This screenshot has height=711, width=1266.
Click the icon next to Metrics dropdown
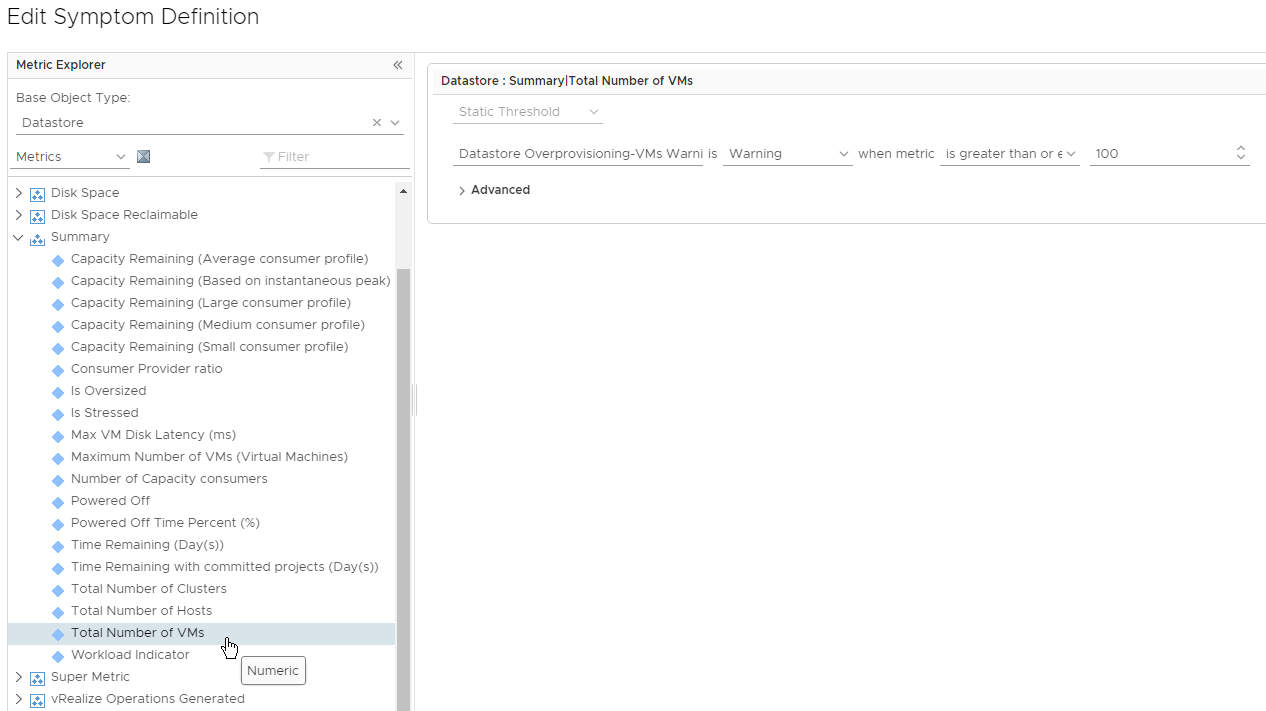pos(143,157)
